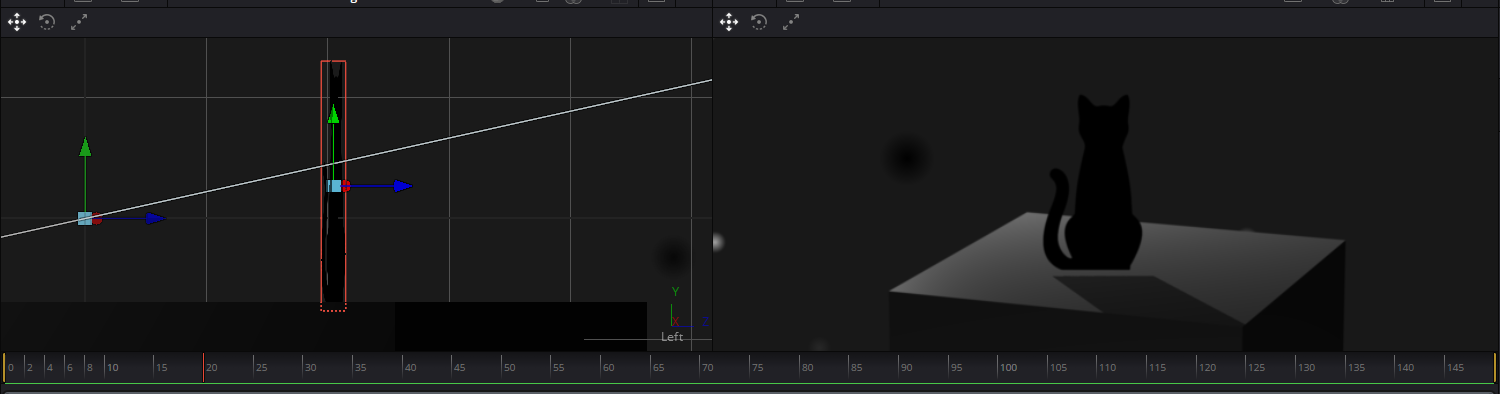Click the red X-axis handle of selected object
Image resolution: width=1500 pixels, height=394 pixels.
[346, 186]
